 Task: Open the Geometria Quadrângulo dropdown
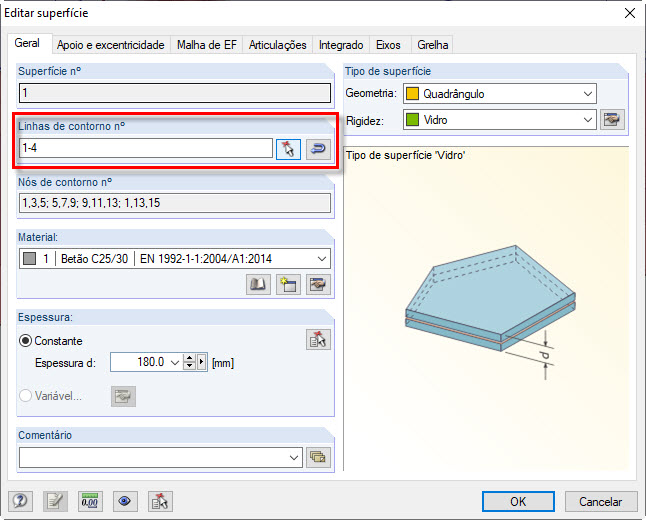click(500, 94)
